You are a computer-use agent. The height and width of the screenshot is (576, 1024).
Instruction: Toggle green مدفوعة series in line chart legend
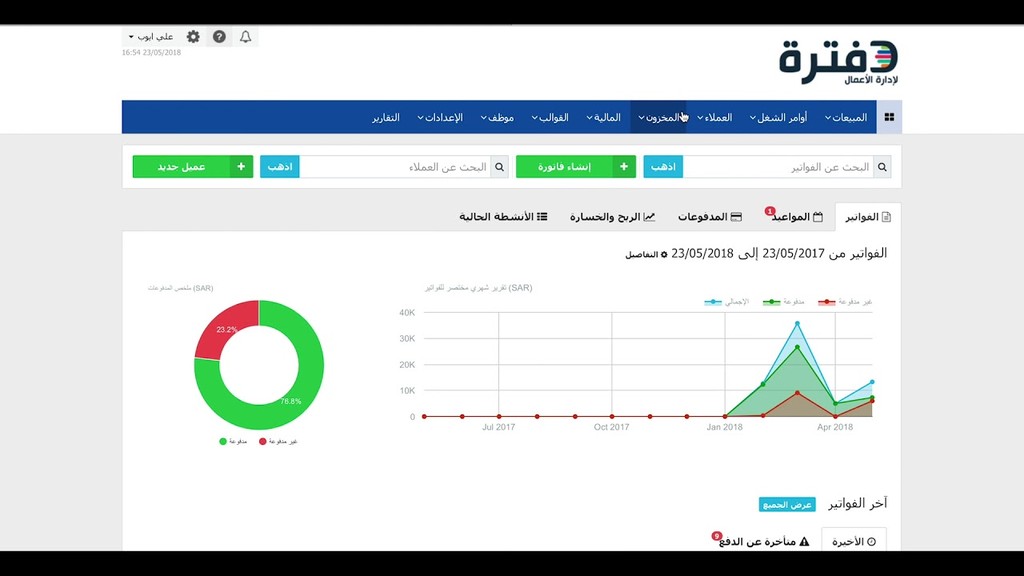click(784, 302)
